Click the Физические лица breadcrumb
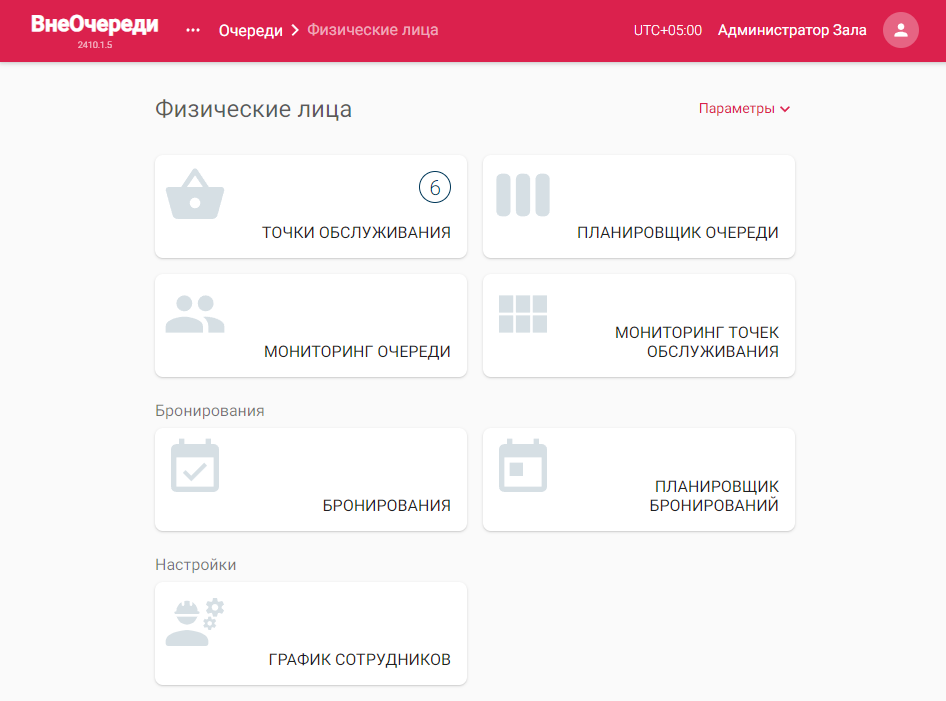Screen dimensions: 946x701 373,30
